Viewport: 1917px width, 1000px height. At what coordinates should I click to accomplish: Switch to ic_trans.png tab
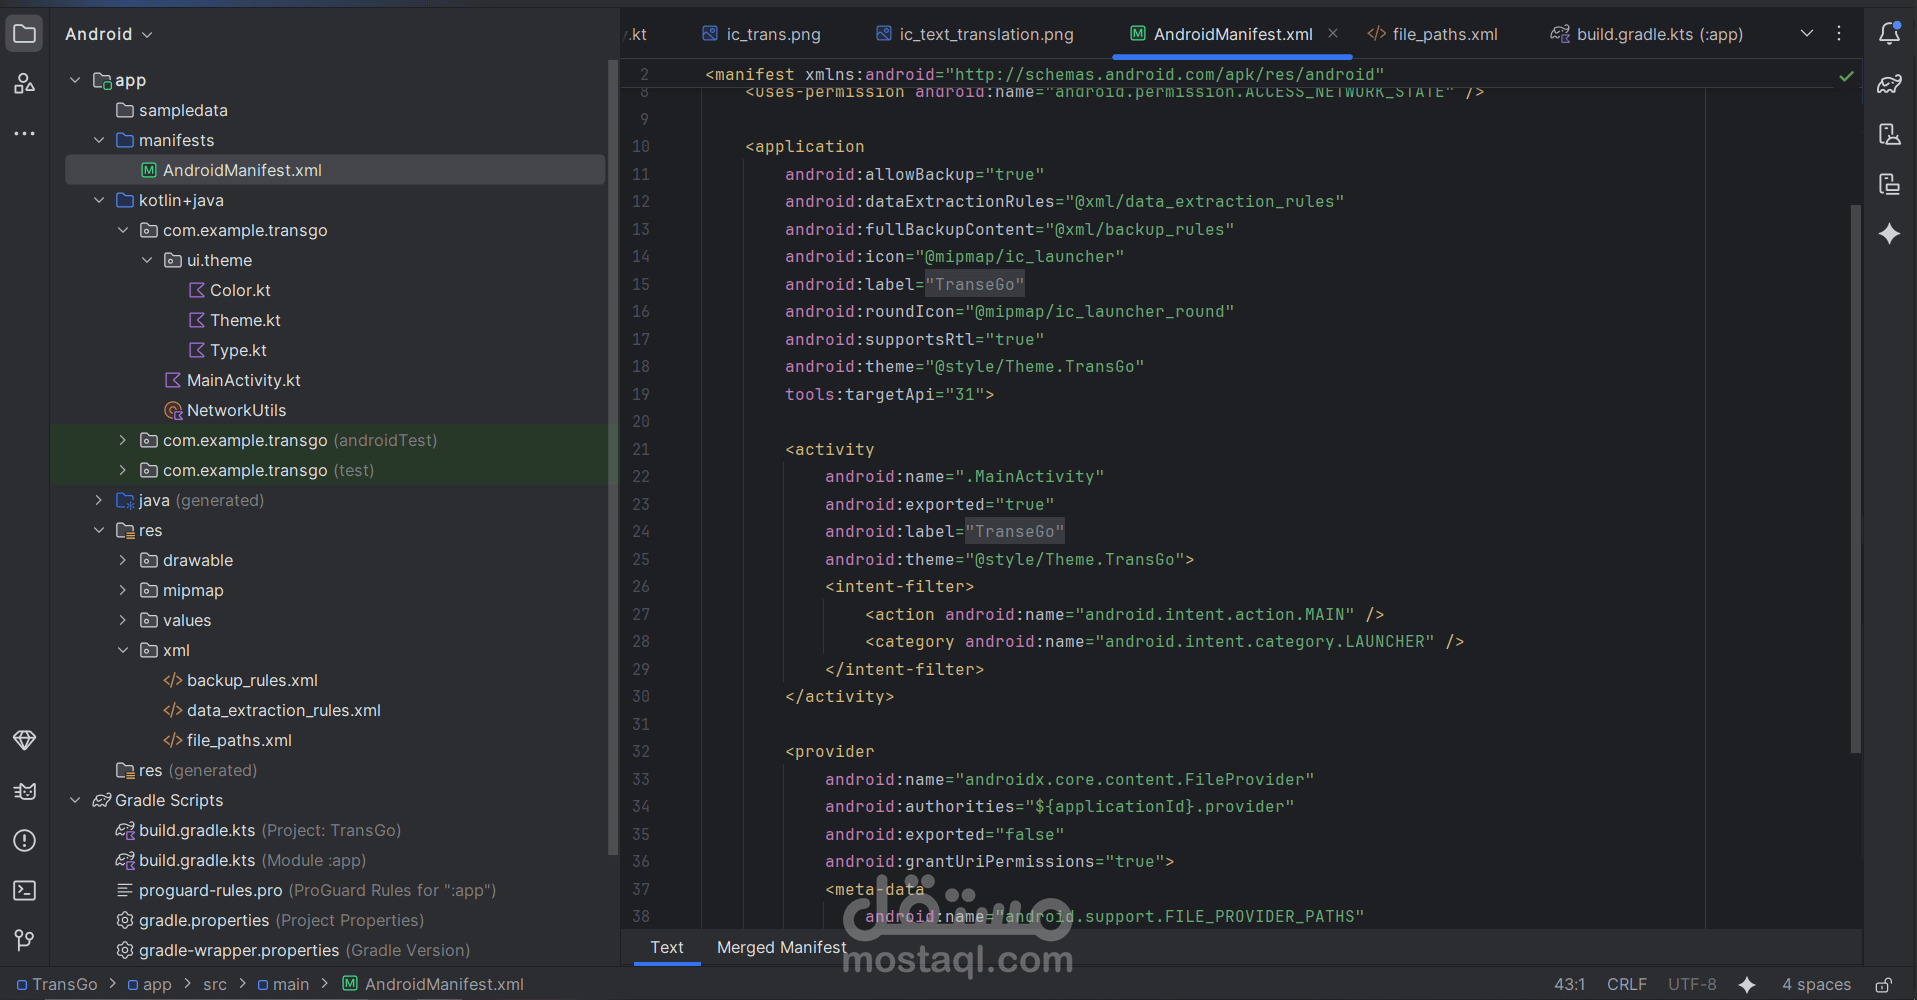click(761, 34)
